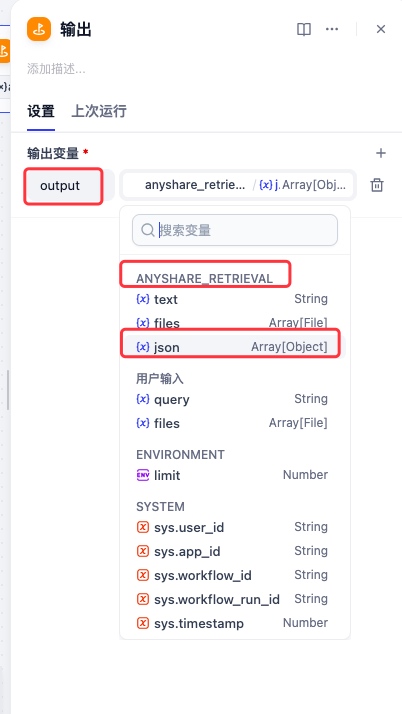Select the query String user input variable
402x714 pixels.
point(232,399)
